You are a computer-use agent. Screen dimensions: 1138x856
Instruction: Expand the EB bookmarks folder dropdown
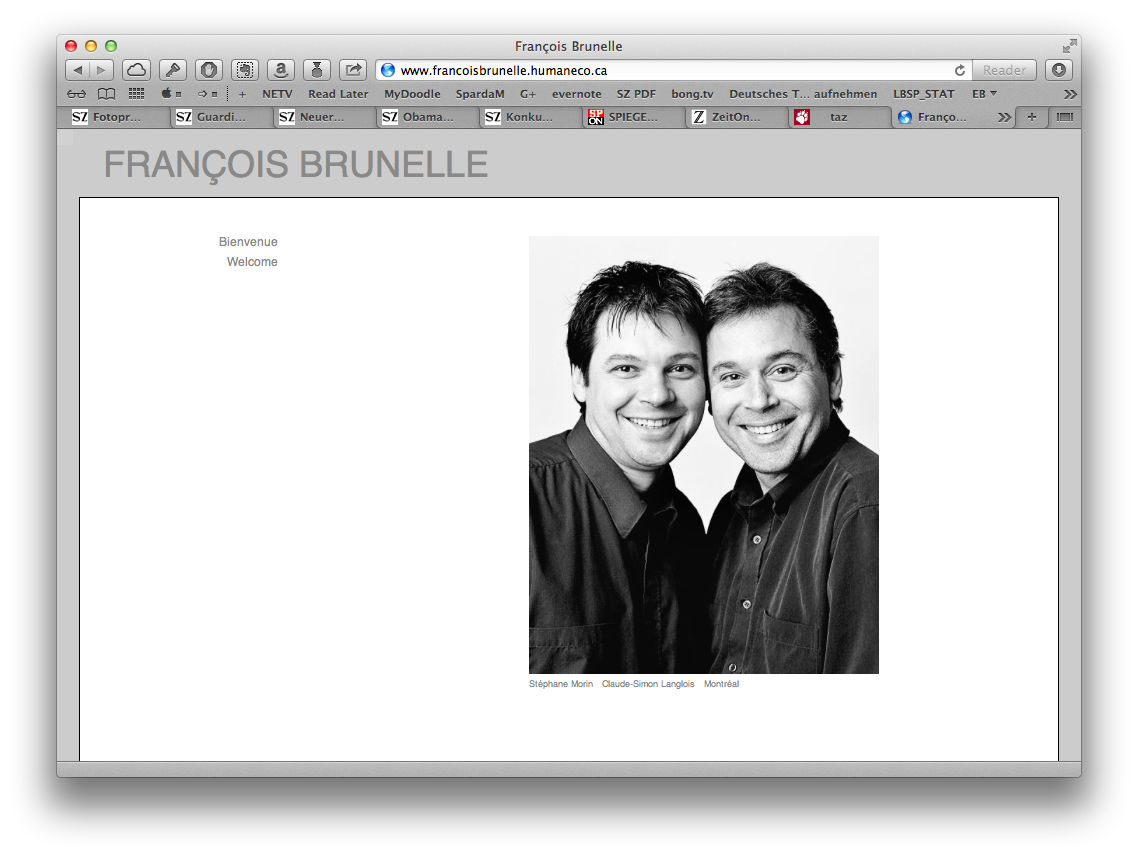tap(985, 94)
